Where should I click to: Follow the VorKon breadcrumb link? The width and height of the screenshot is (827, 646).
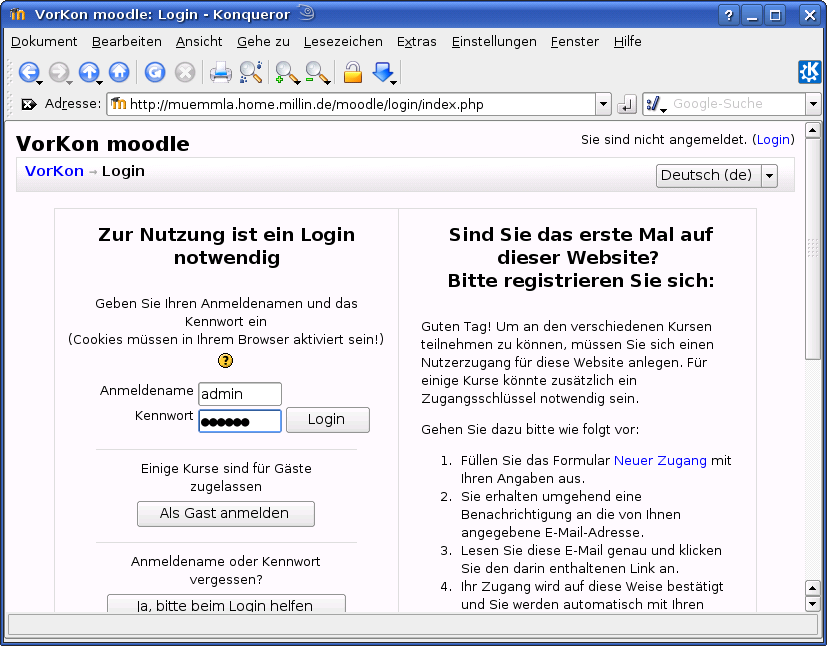[54, 171]
